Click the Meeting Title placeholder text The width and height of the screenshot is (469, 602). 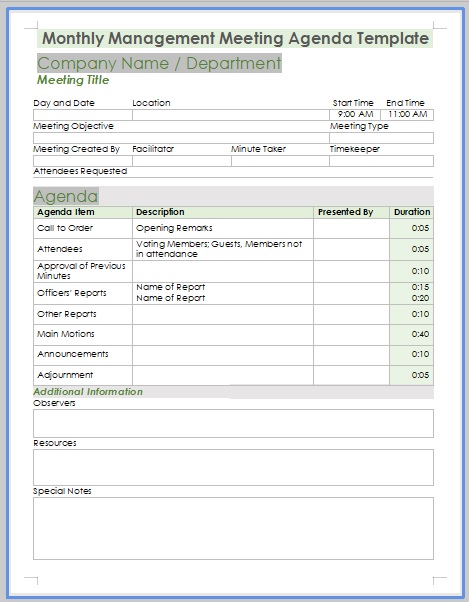(73, 80)
